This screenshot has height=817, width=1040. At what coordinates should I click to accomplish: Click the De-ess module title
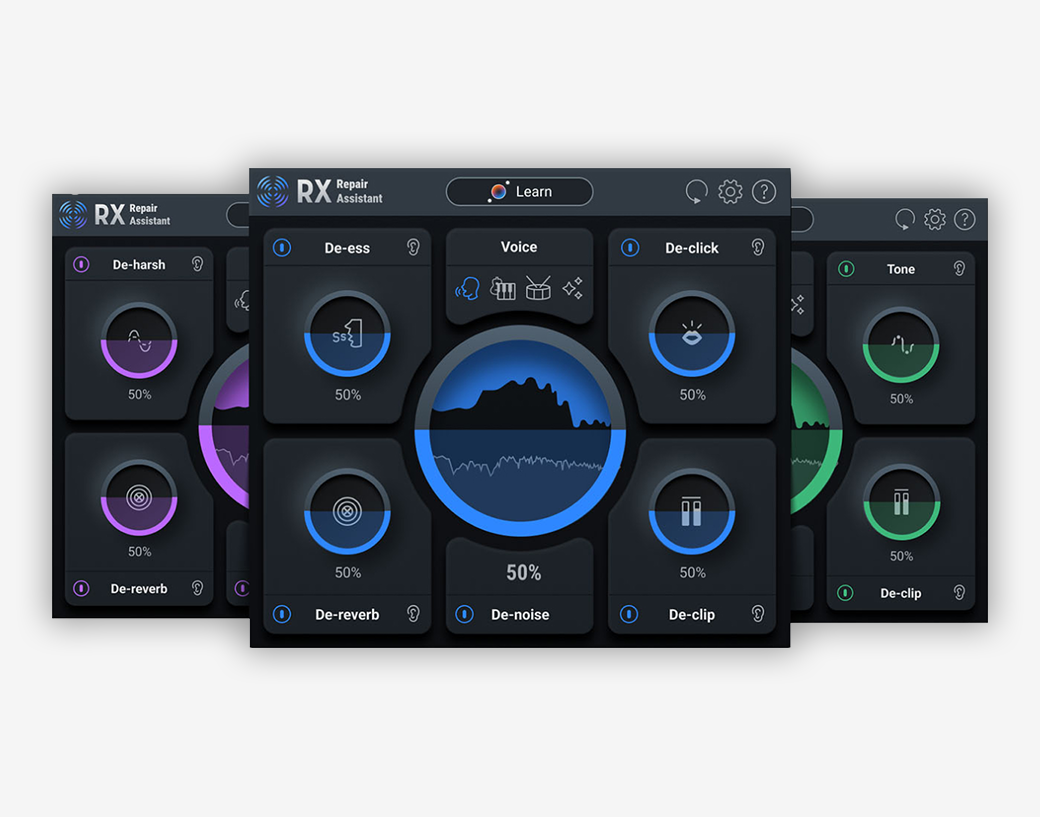[x=347, y=248]
